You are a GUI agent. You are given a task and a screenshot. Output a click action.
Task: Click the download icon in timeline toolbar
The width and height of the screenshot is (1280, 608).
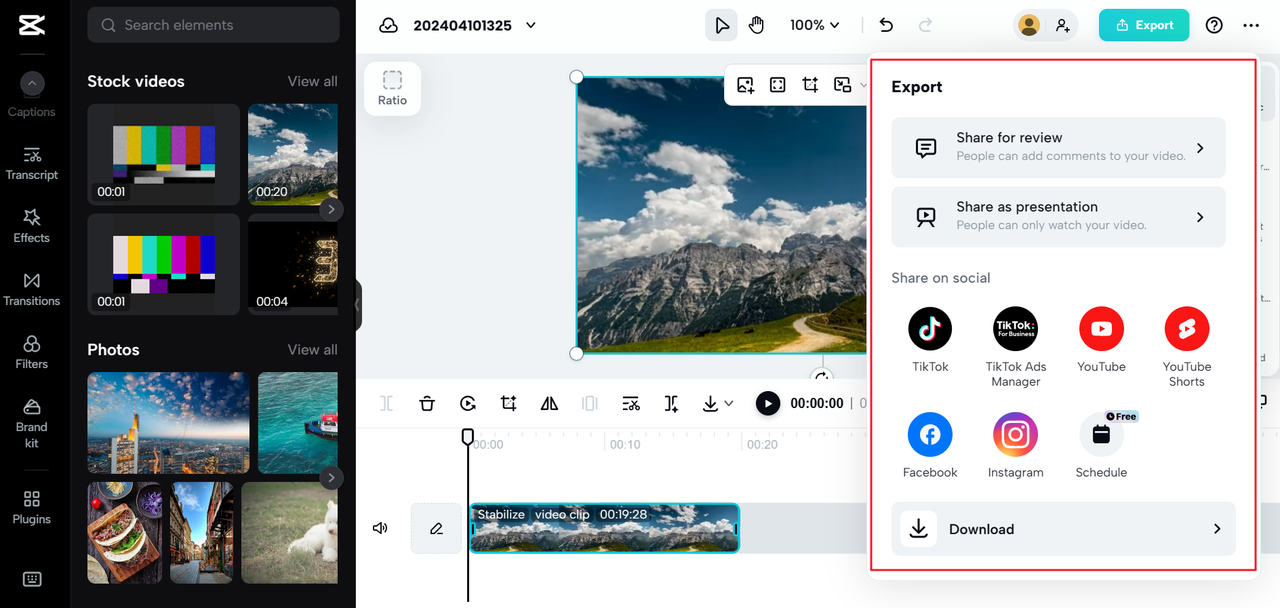710,403
